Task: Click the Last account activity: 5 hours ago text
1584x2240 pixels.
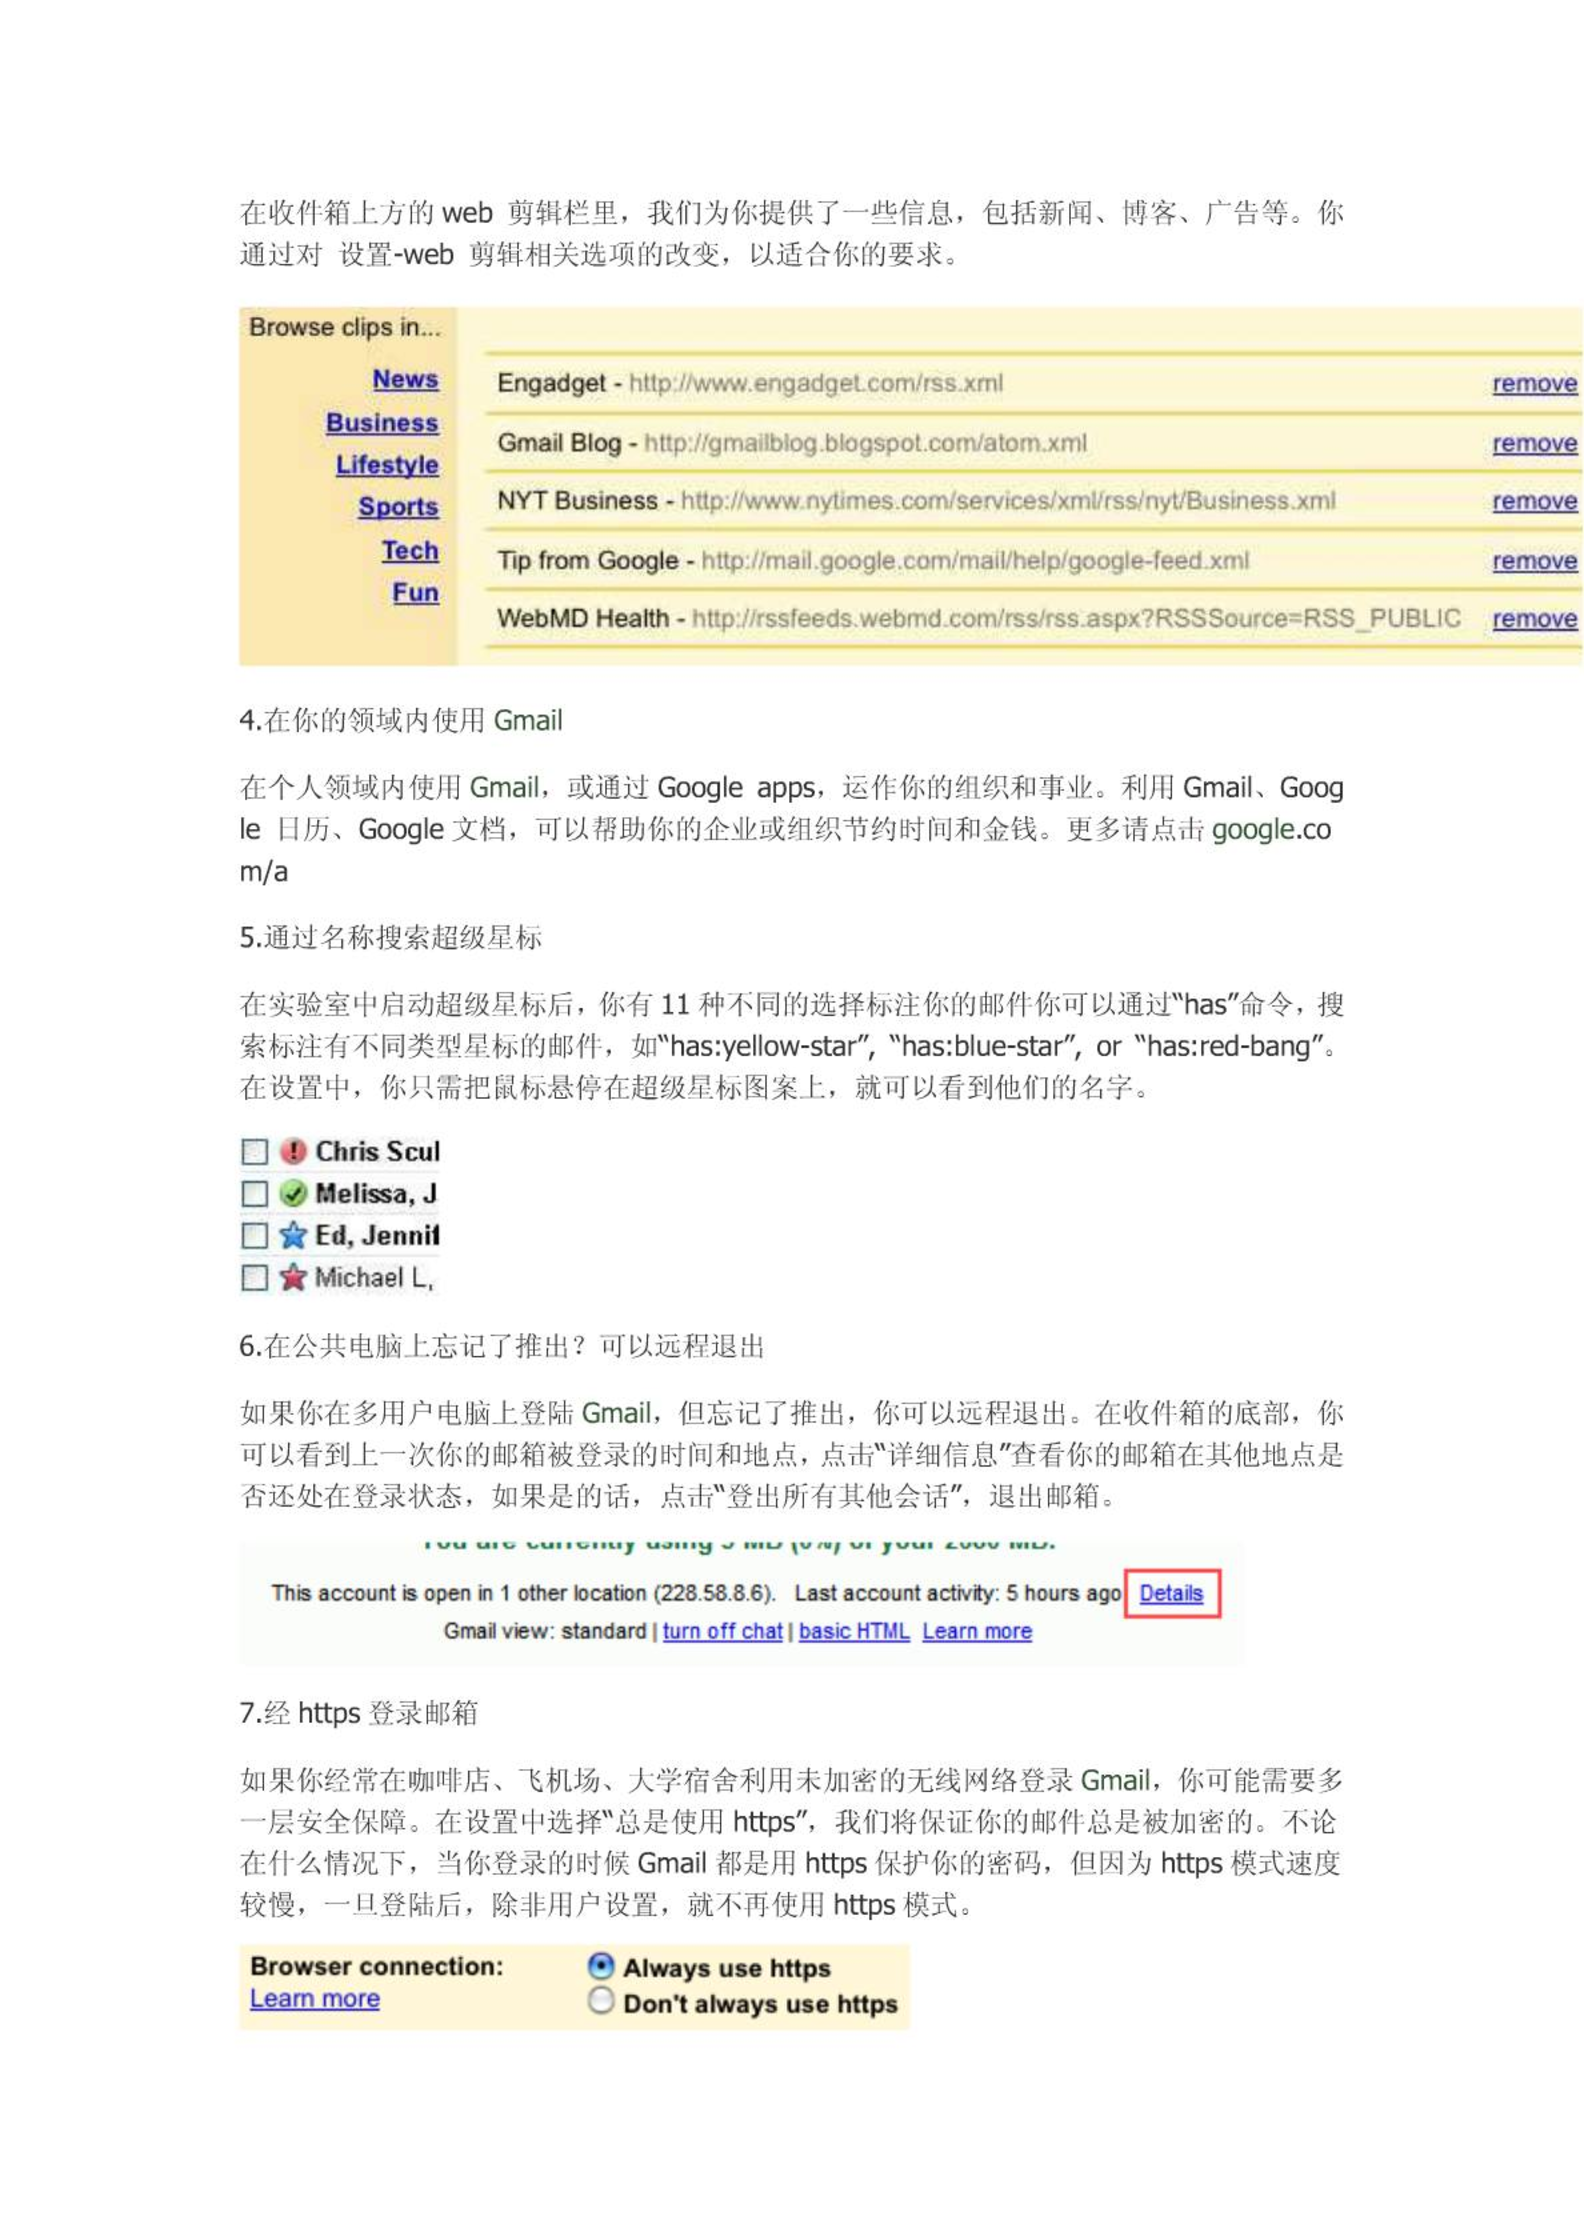Action: [x=958, y=1594]
